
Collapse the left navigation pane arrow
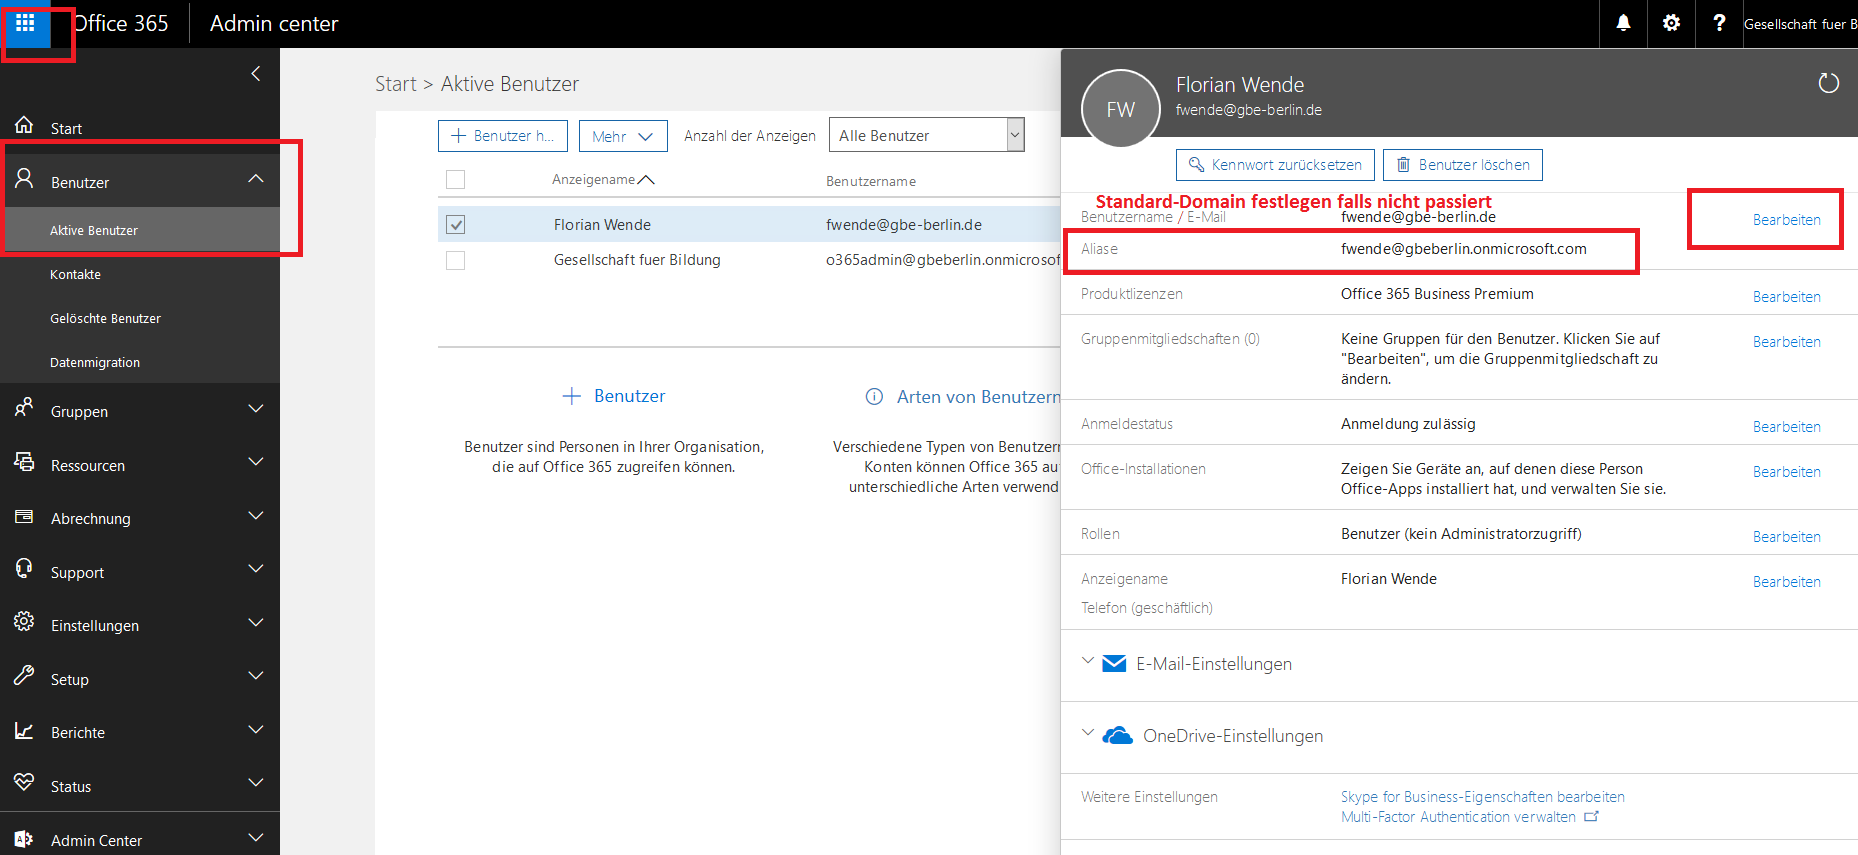point(256,73)
